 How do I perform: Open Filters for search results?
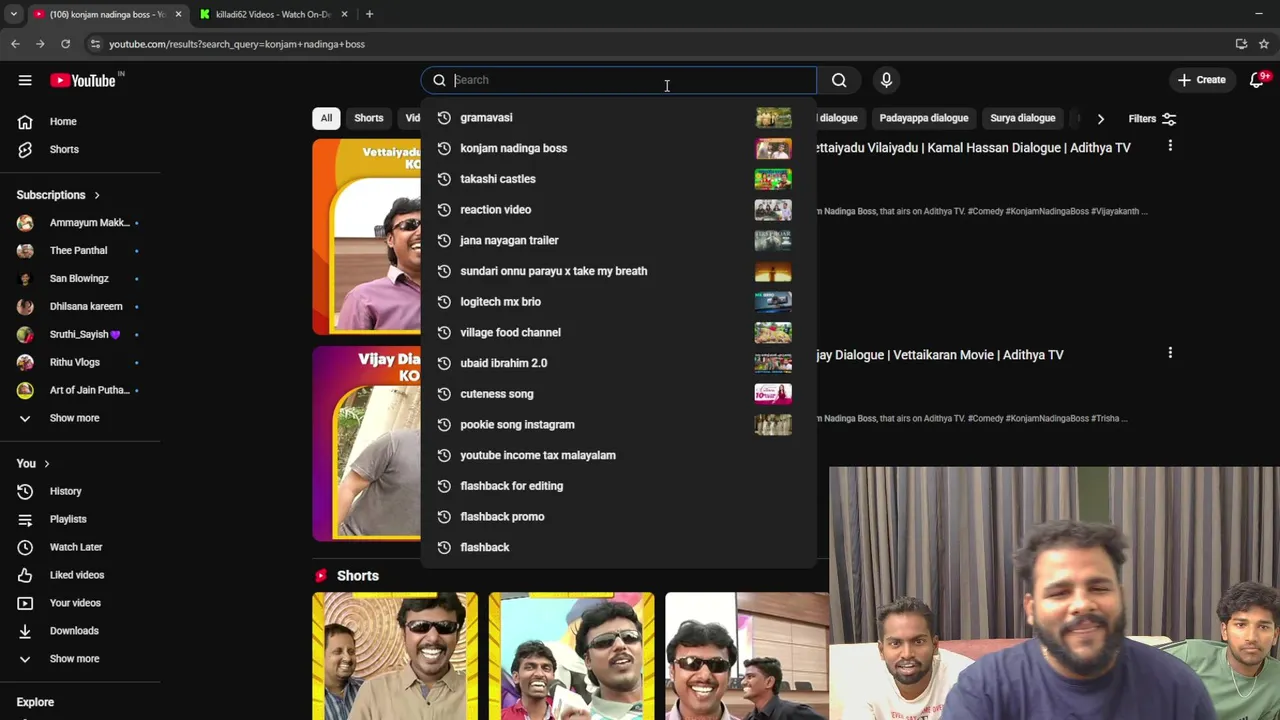click(1152, 118)
